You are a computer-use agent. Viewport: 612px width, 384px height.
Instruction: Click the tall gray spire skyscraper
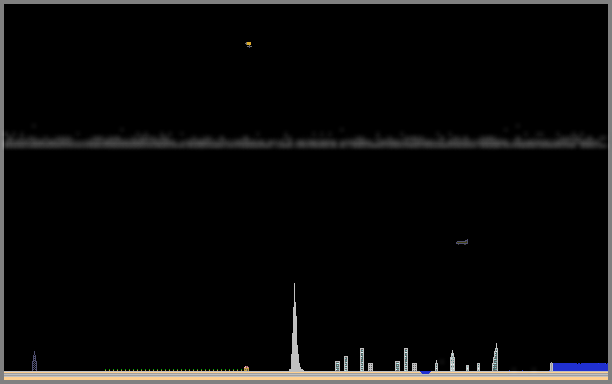point(295,327)
